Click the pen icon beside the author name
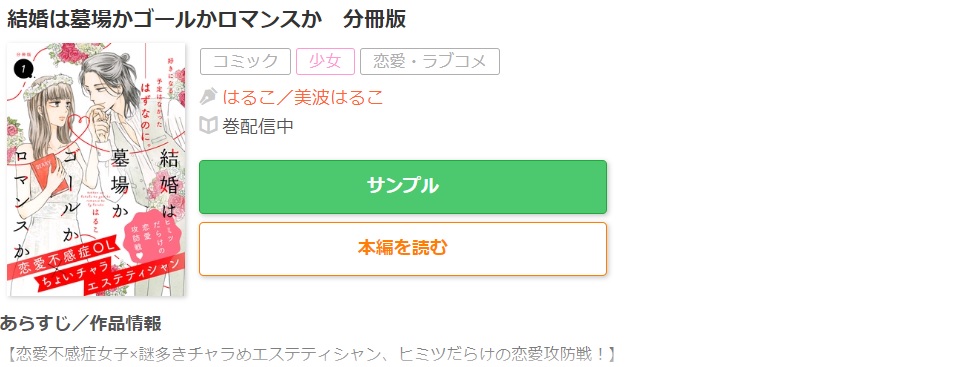 209,97
